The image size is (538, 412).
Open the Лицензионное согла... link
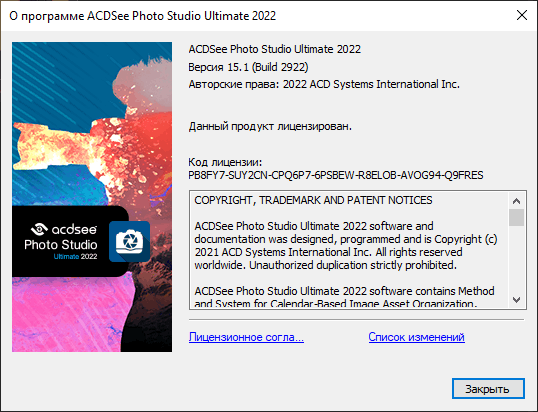click(246, 337)
